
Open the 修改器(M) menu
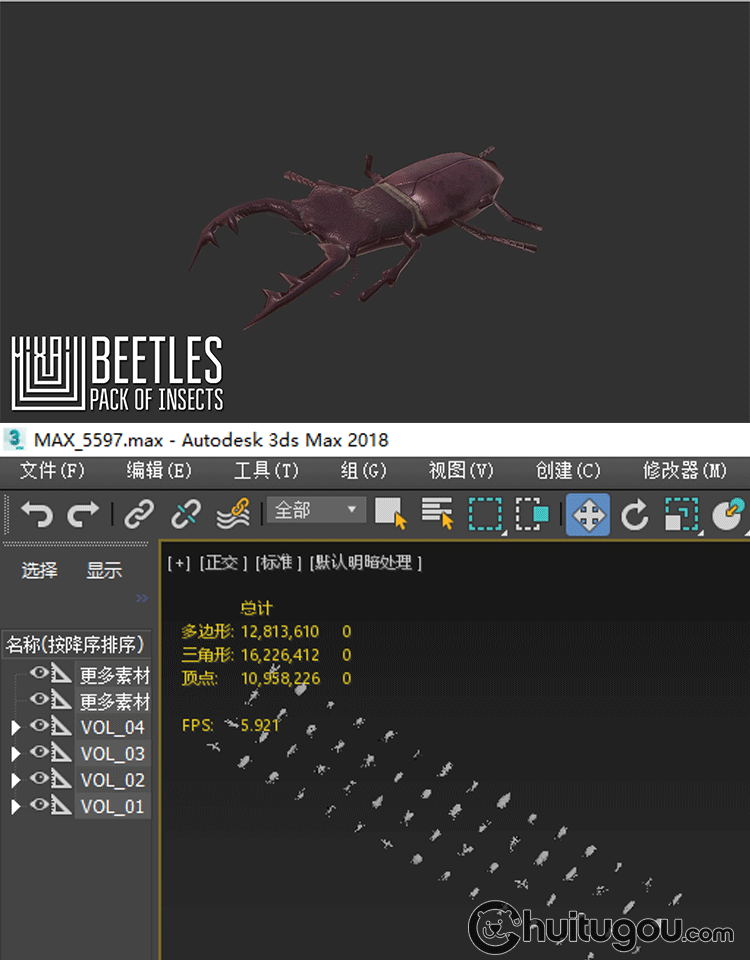point(684,470)
